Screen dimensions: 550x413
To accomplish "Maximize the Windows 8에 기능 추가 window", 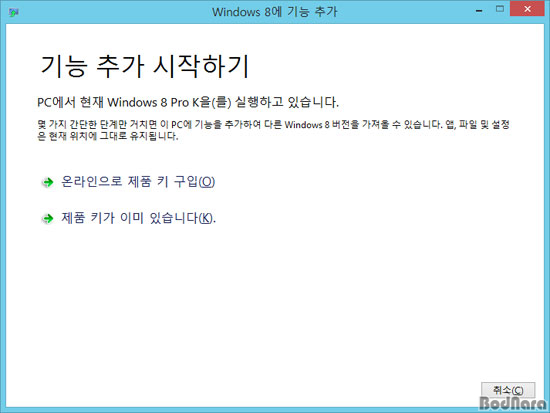I will (500, 9).
